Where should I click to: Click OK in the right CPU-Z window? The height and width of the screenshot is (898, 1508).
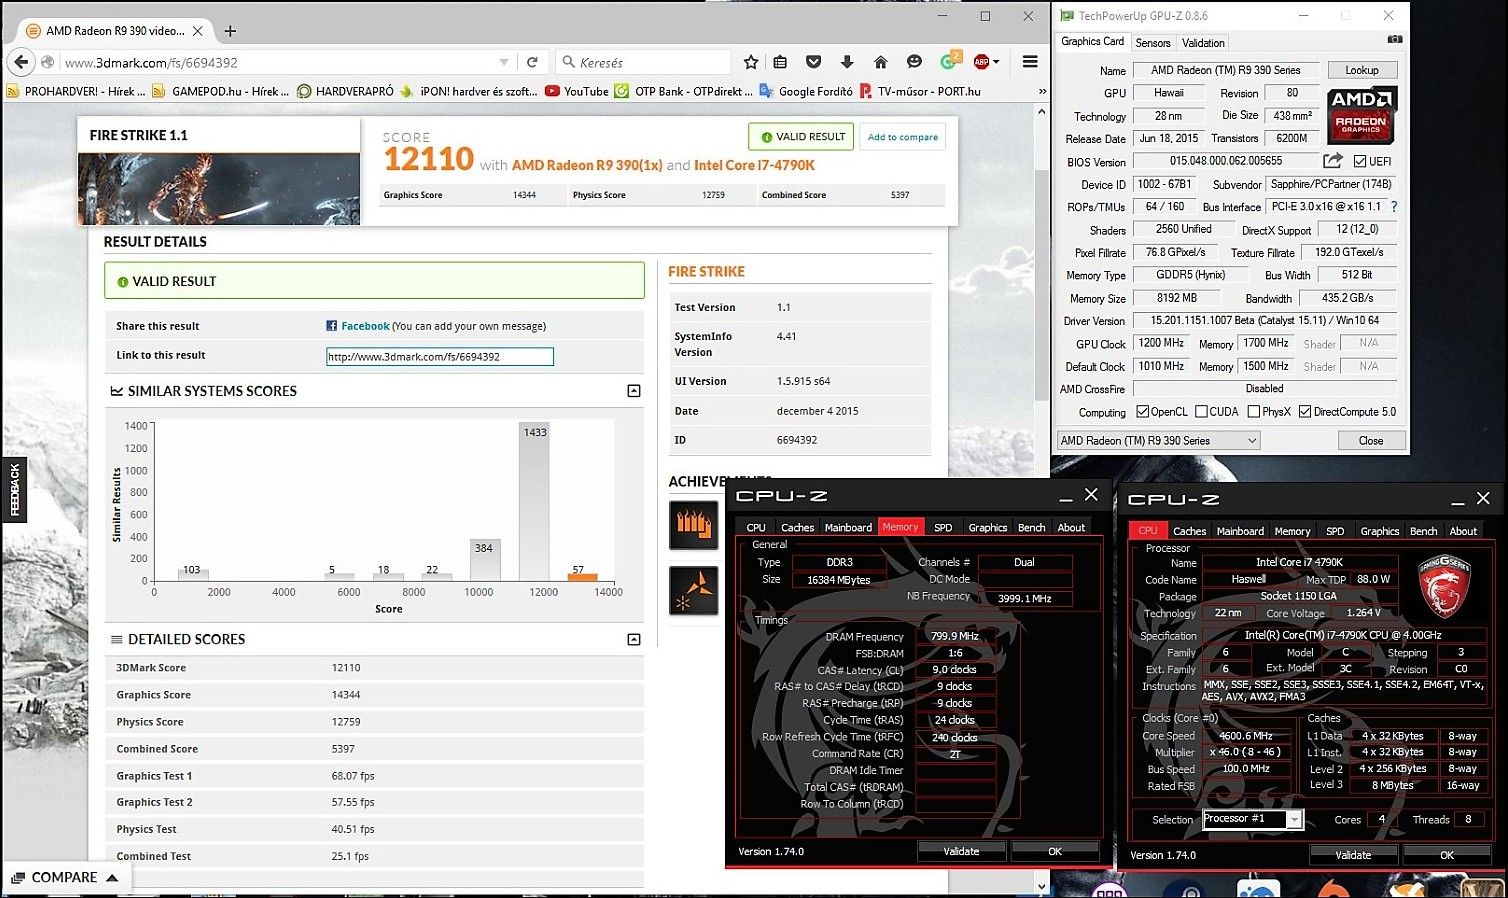[1447, 855]
